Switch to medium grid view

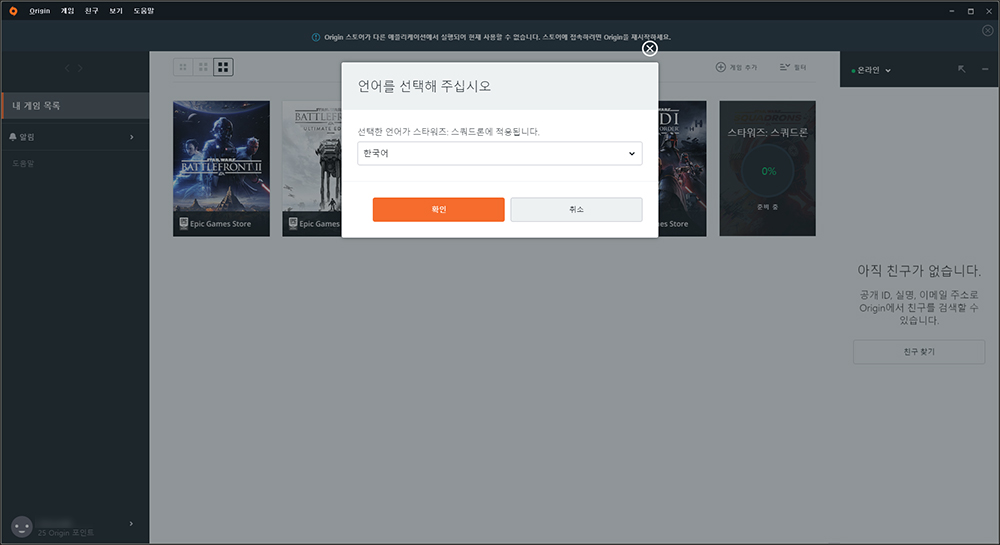(203, 67)
